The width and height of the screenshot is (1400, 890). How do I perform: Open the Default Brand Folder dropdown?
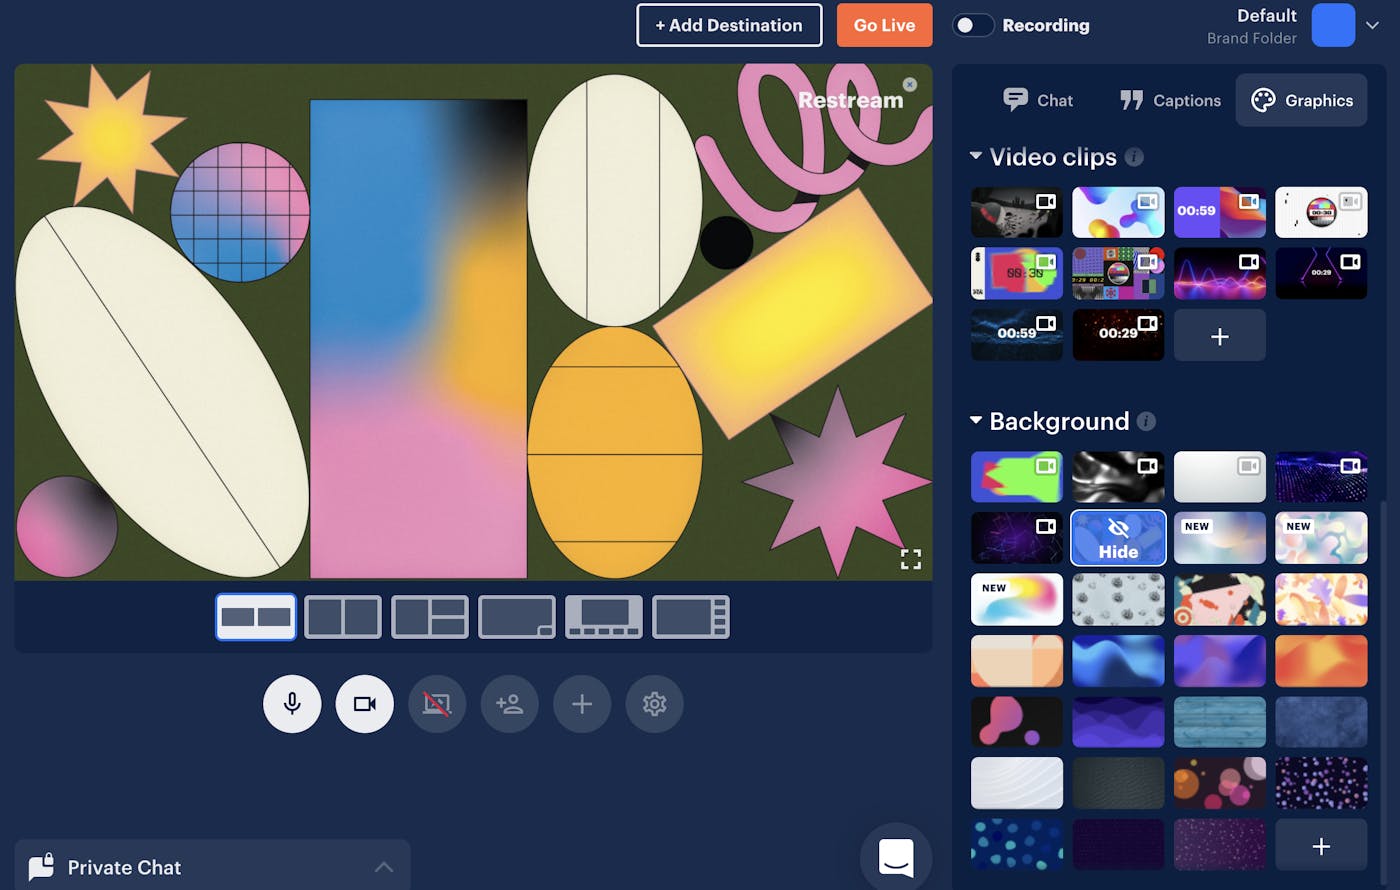tap(1373, 26)
